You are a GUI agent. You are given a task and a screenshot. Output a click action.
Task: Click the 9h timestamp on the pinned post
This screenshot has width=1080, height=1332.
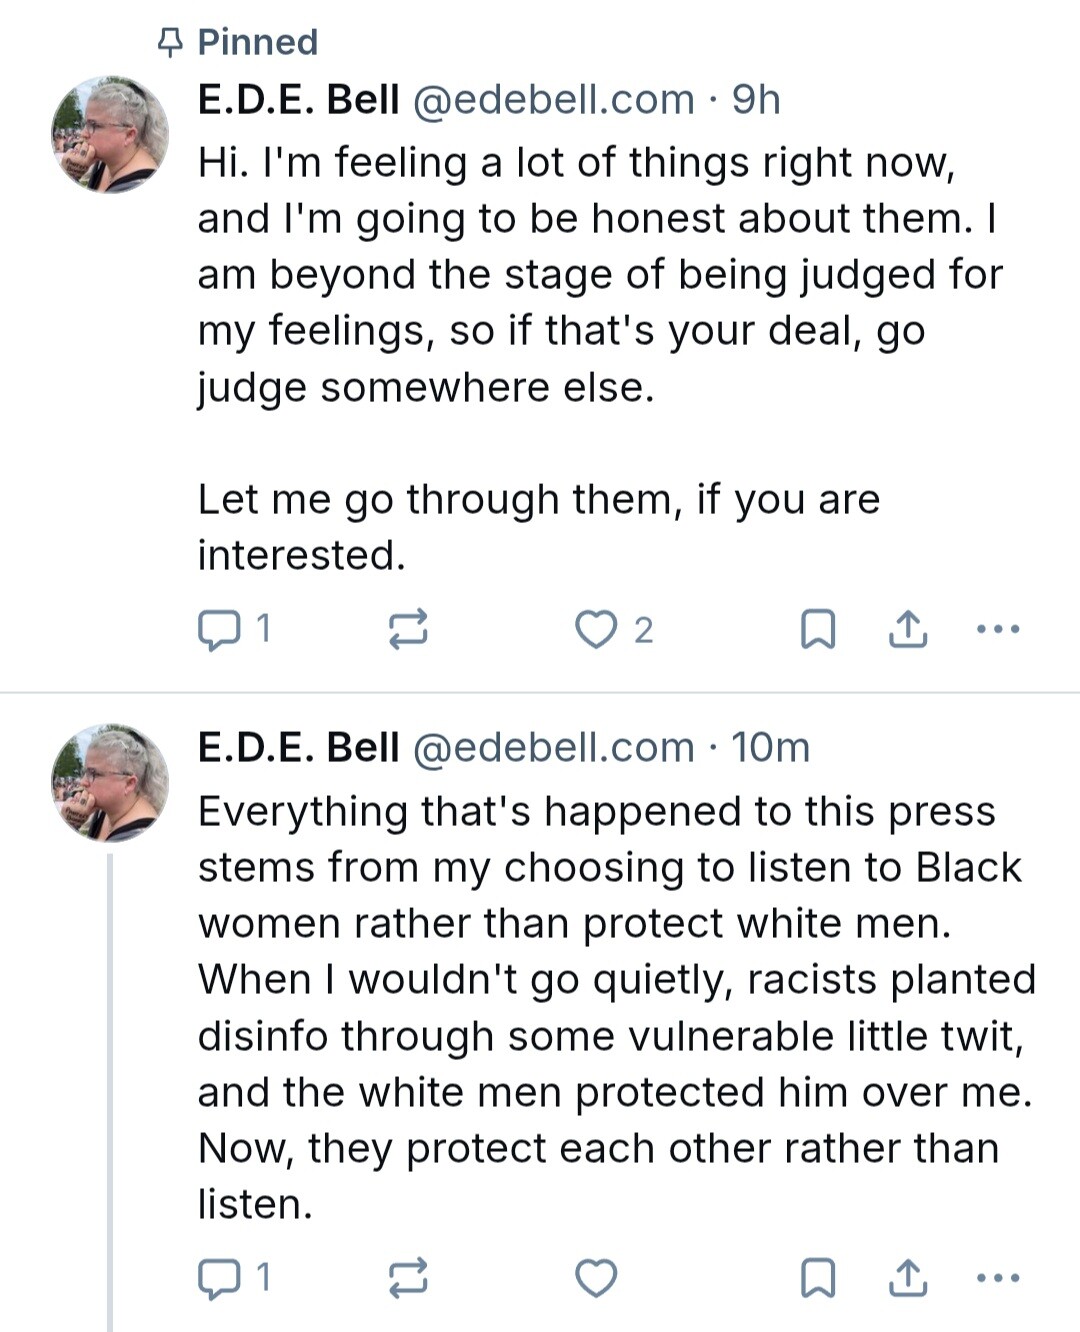(756, 100)
